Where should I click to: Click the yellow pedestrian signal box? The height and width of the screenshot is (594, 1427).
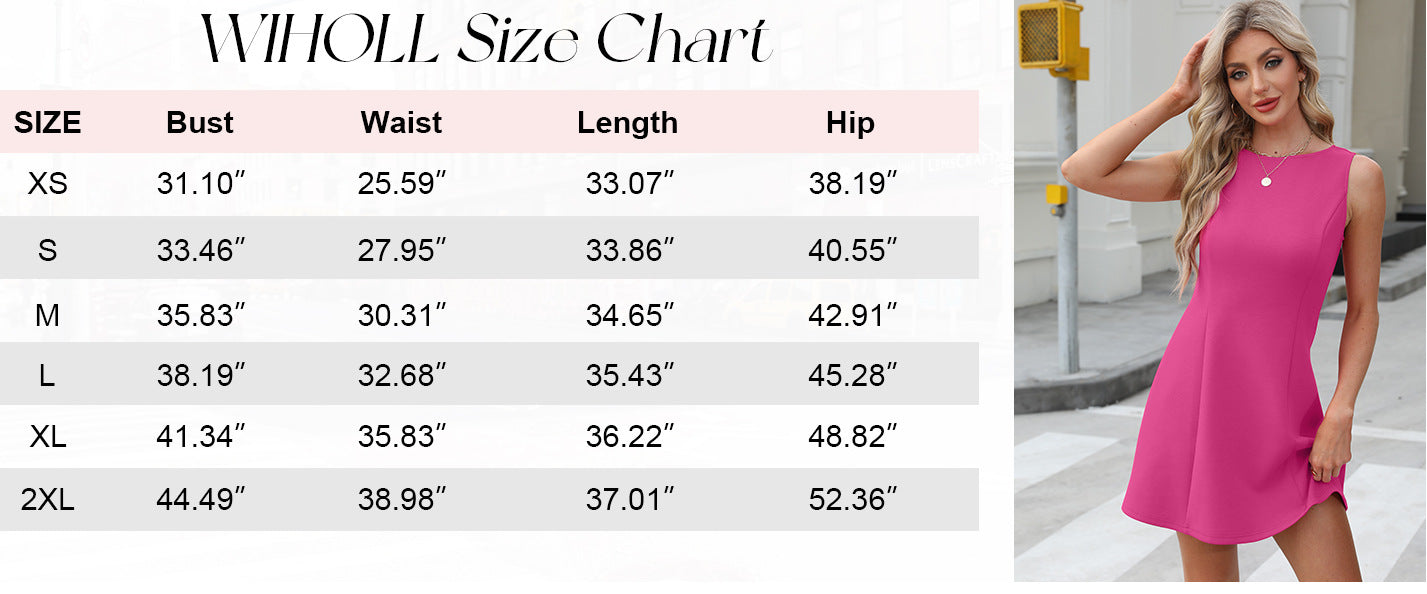[x=1052, y=36]
